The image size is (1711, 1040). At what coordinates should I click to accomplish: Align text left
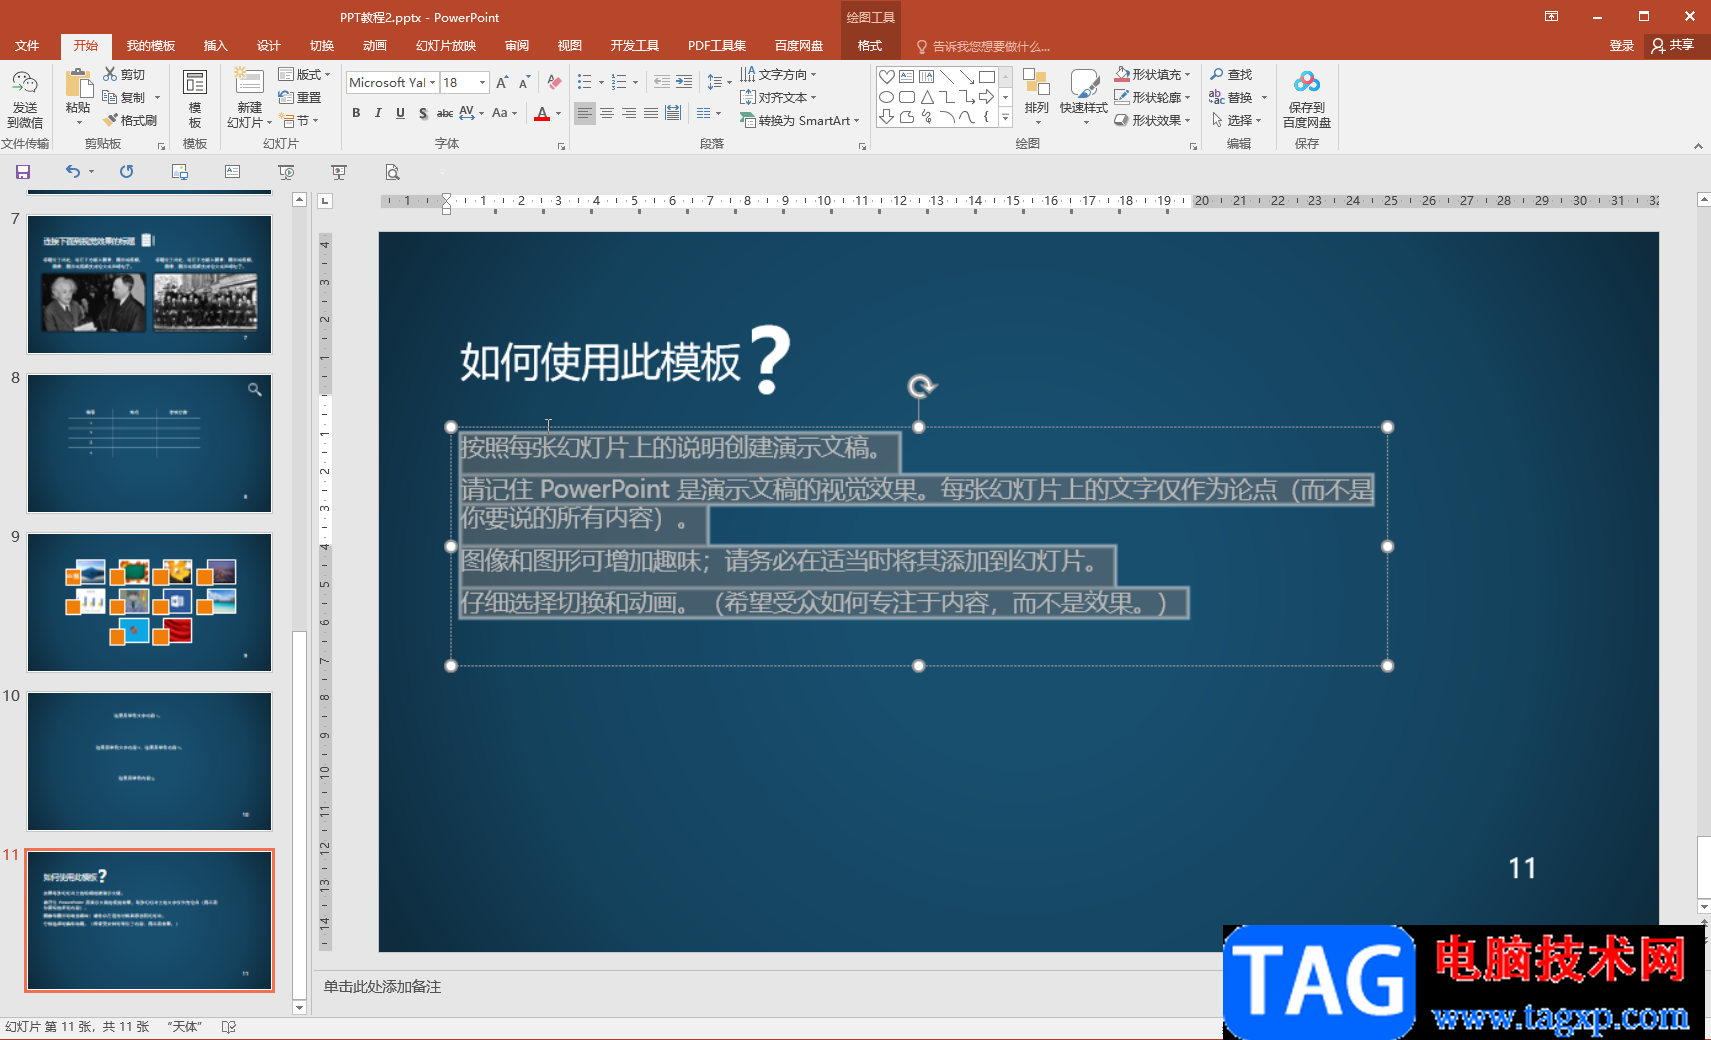pyautogui.click(x=585, y=113)
